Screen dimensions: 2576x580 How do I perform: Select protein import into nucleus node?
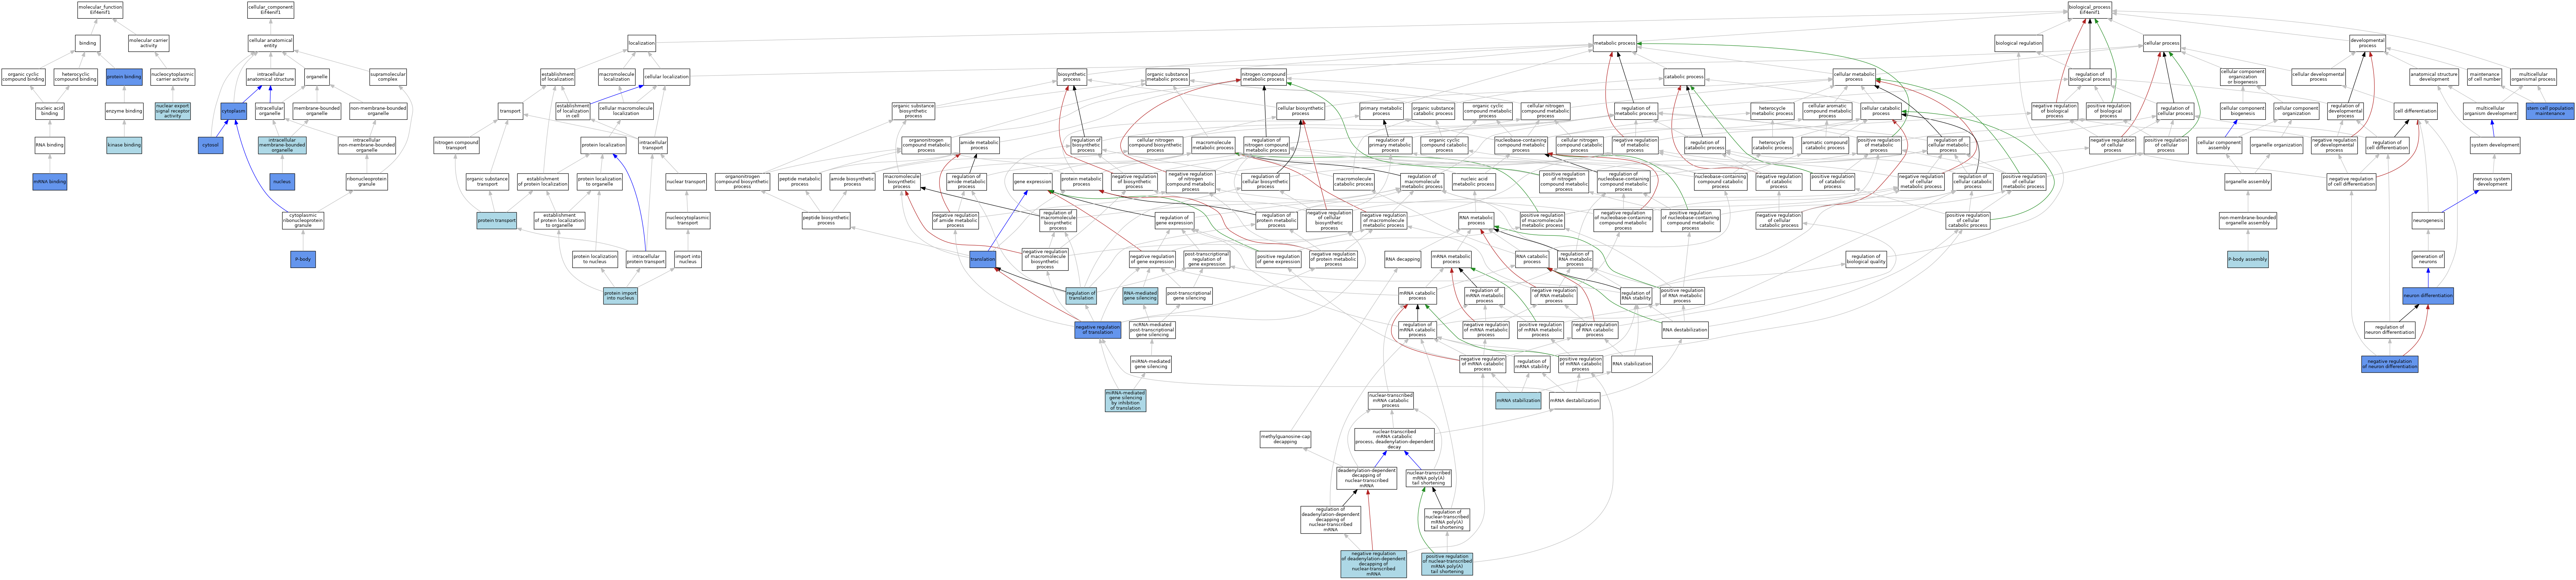pos(620,296)
